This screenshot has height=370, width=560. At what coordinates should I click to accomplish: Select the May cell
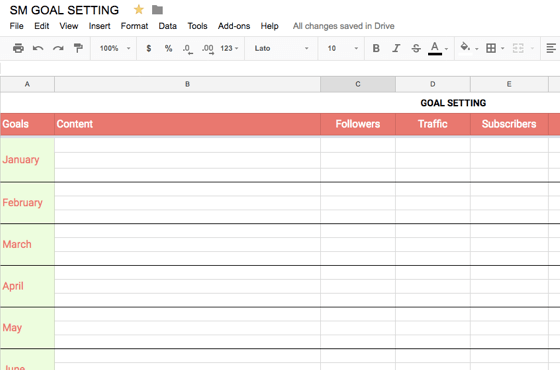click(27, 328)
